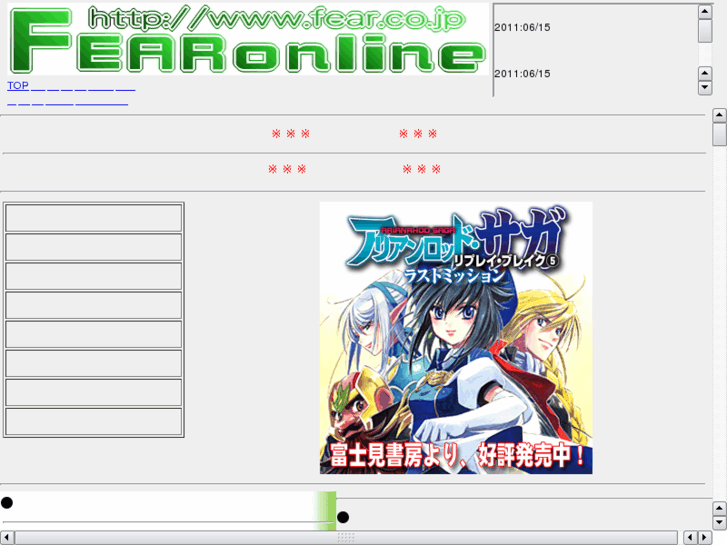This screenshot has width=727, height=545.
Task: Click the up arrow of the bottom-right frame scrollbar
Action: coord(719,508)
